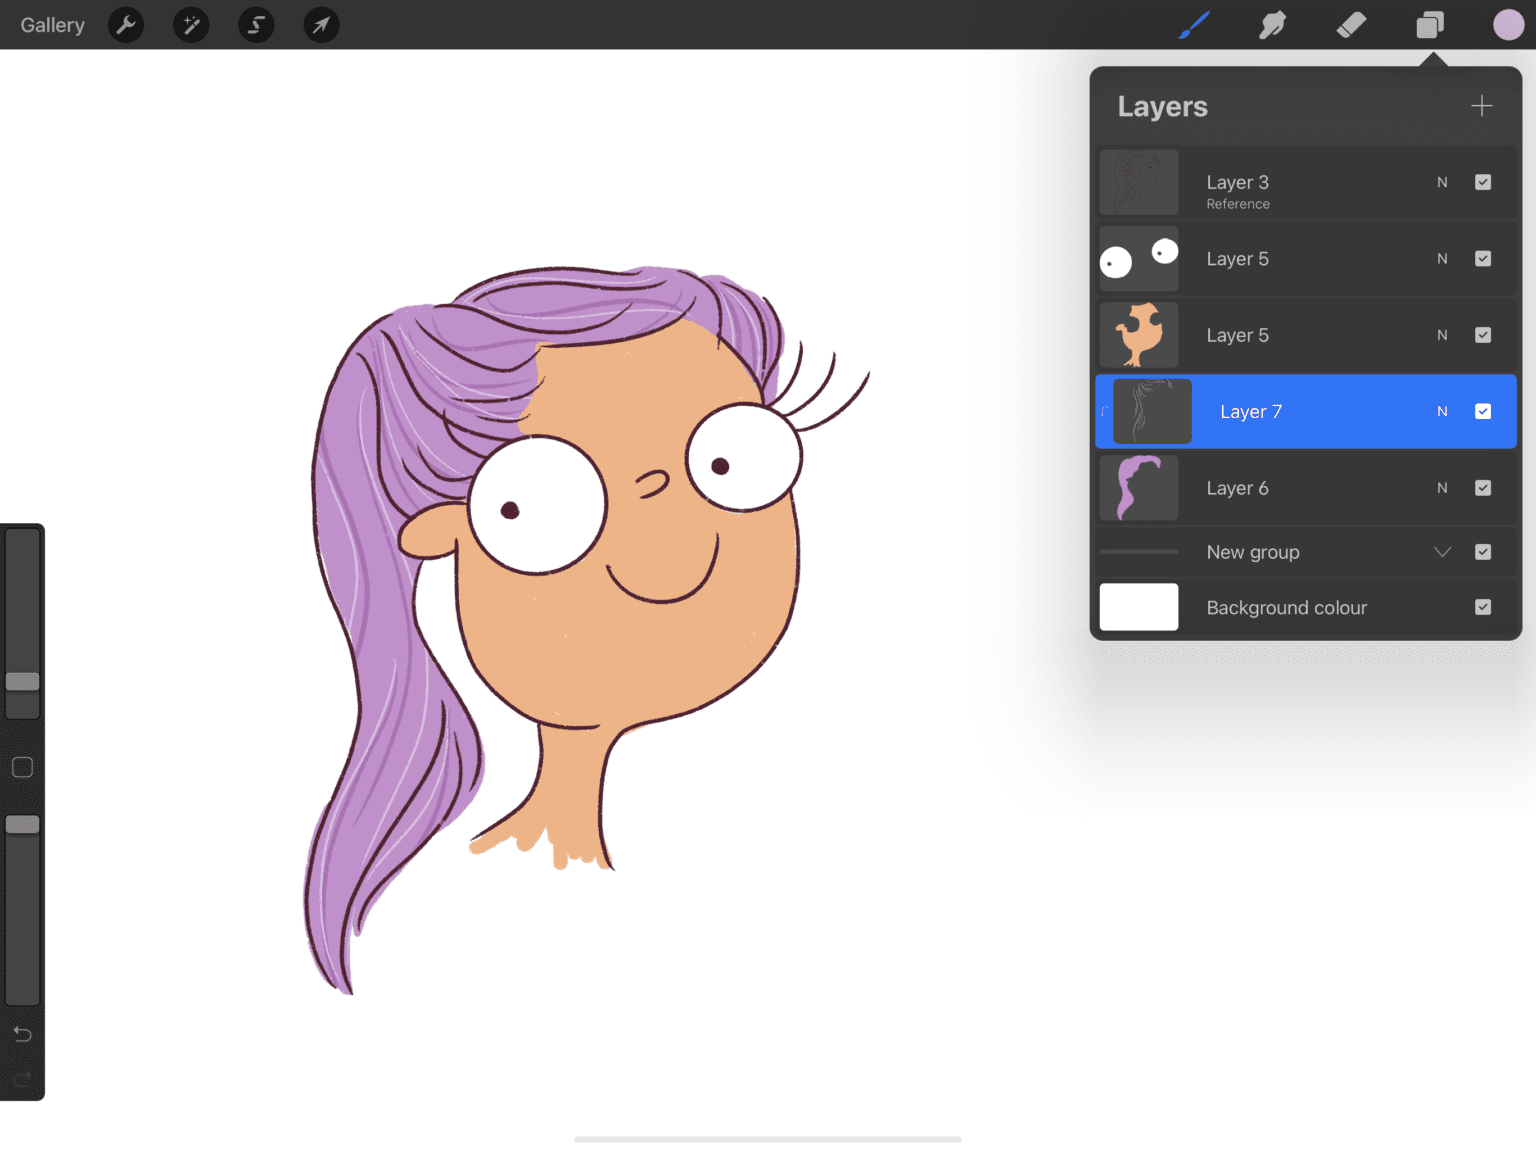Viewport: 1536px width, 1151px height.
Task: Disable the Background colour layer
Action: coord(1483,607)
